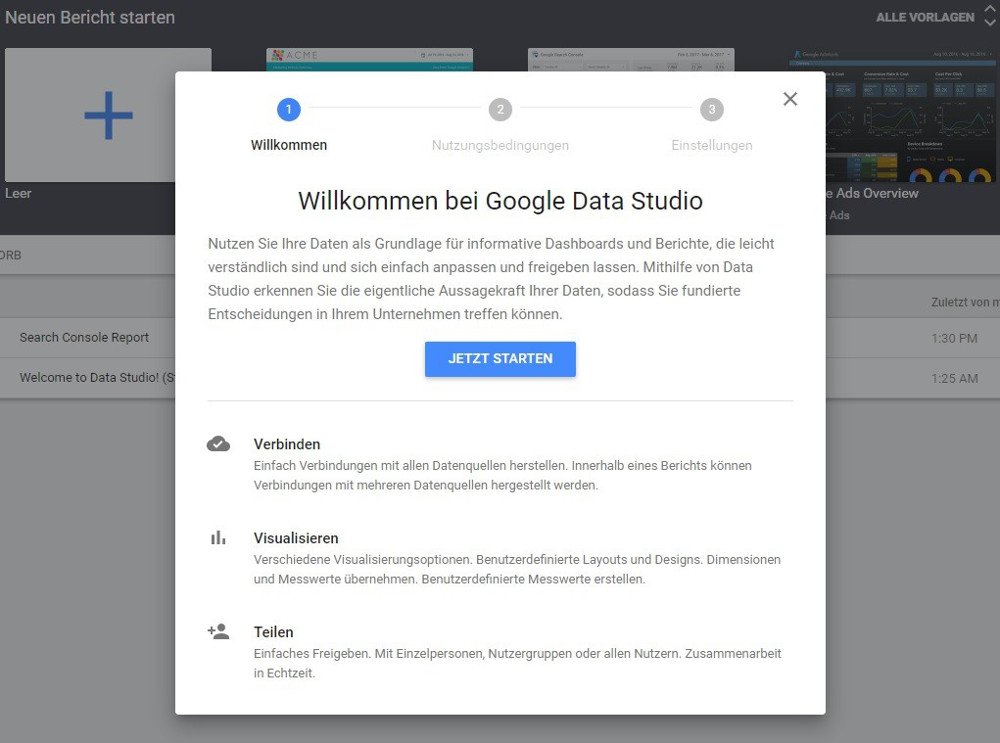Open the ACME template thumbnail
The height and width of the screenshot is (743, 1000).
pyautogui.click(x=369, y=59)
